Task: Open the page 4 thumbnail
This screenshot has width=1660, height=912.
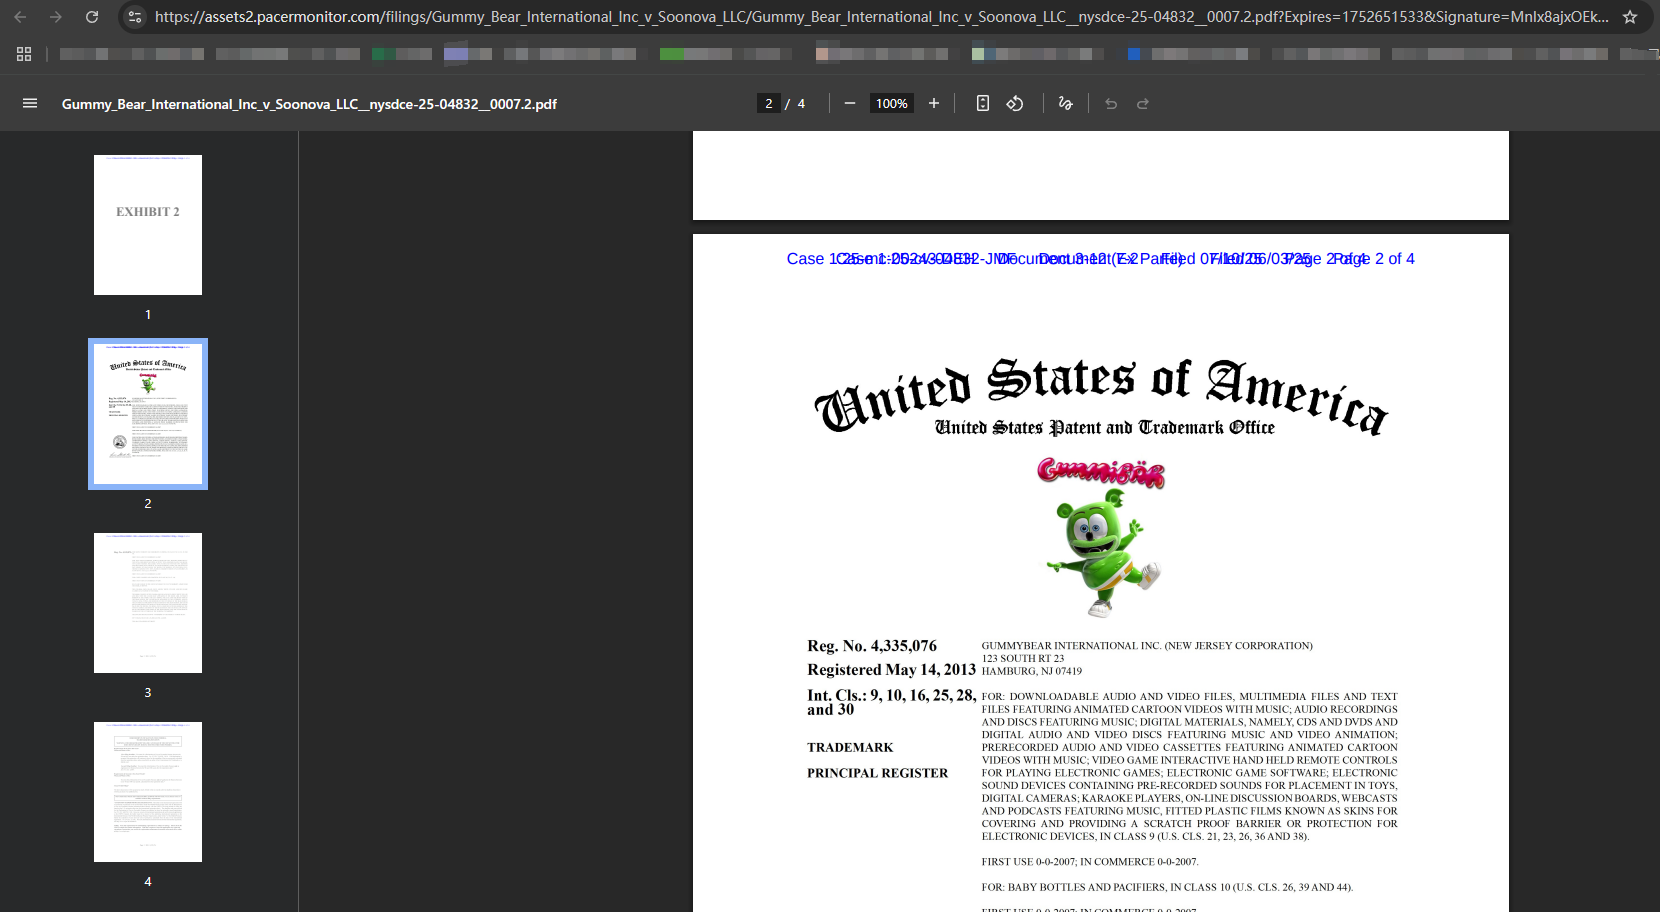Action: click(148, 792)
